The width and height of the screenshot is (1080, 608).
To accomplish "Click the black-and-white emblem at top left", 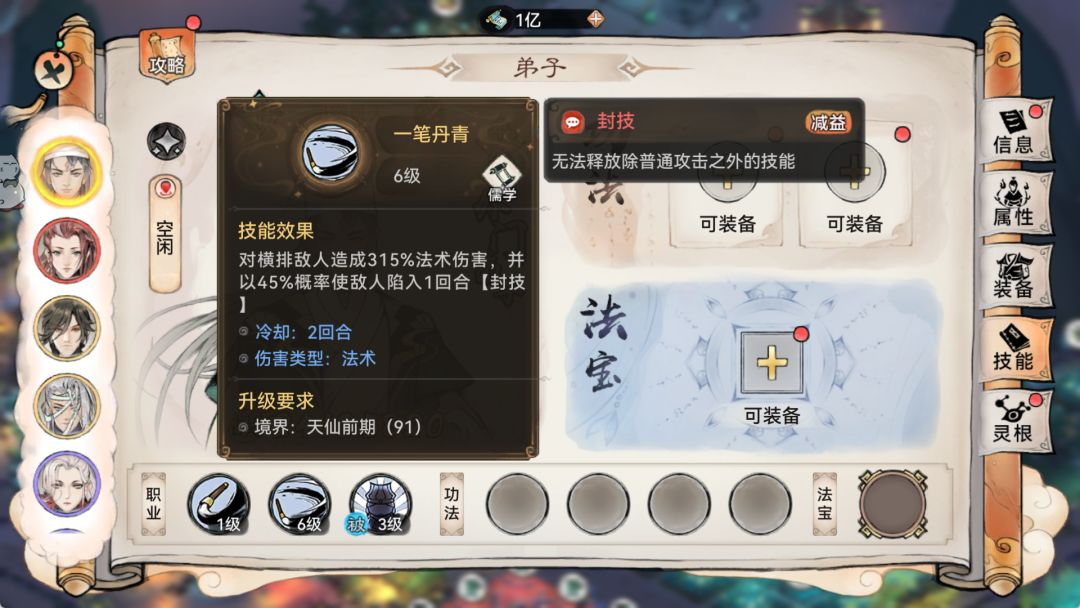I will click(53, 71).
